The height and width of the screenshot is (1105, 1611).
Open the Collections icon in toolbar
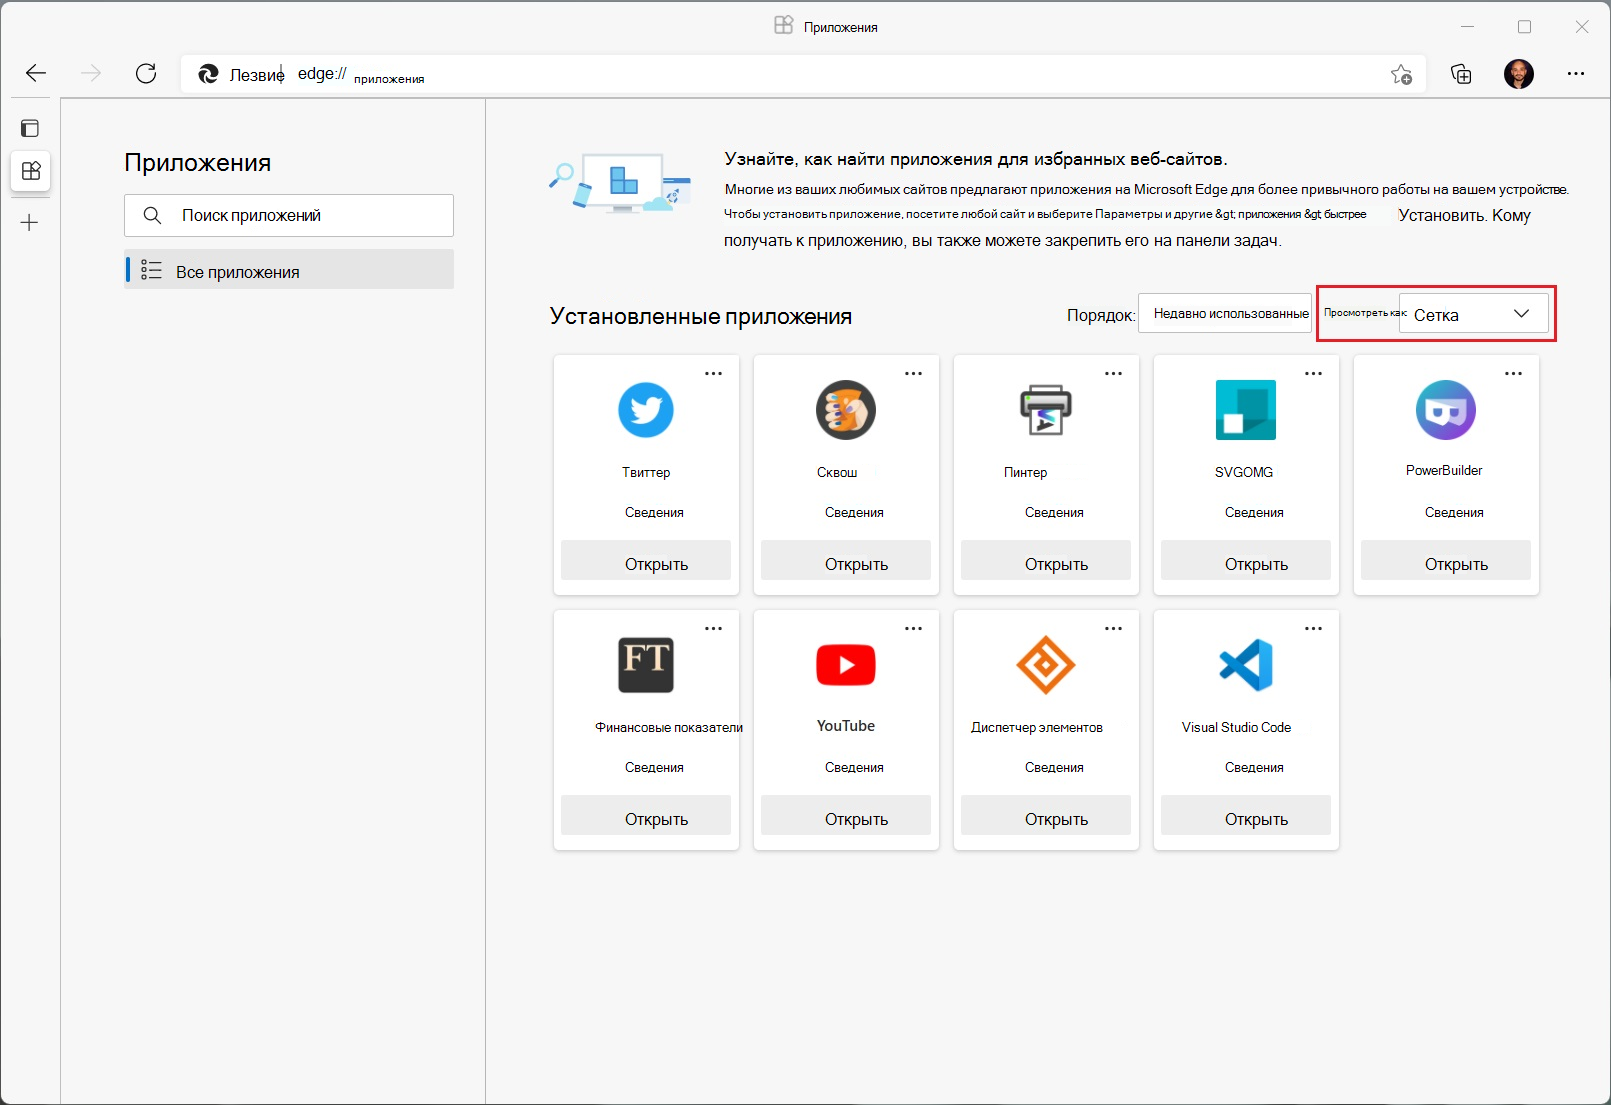(x=1461, y=74)
